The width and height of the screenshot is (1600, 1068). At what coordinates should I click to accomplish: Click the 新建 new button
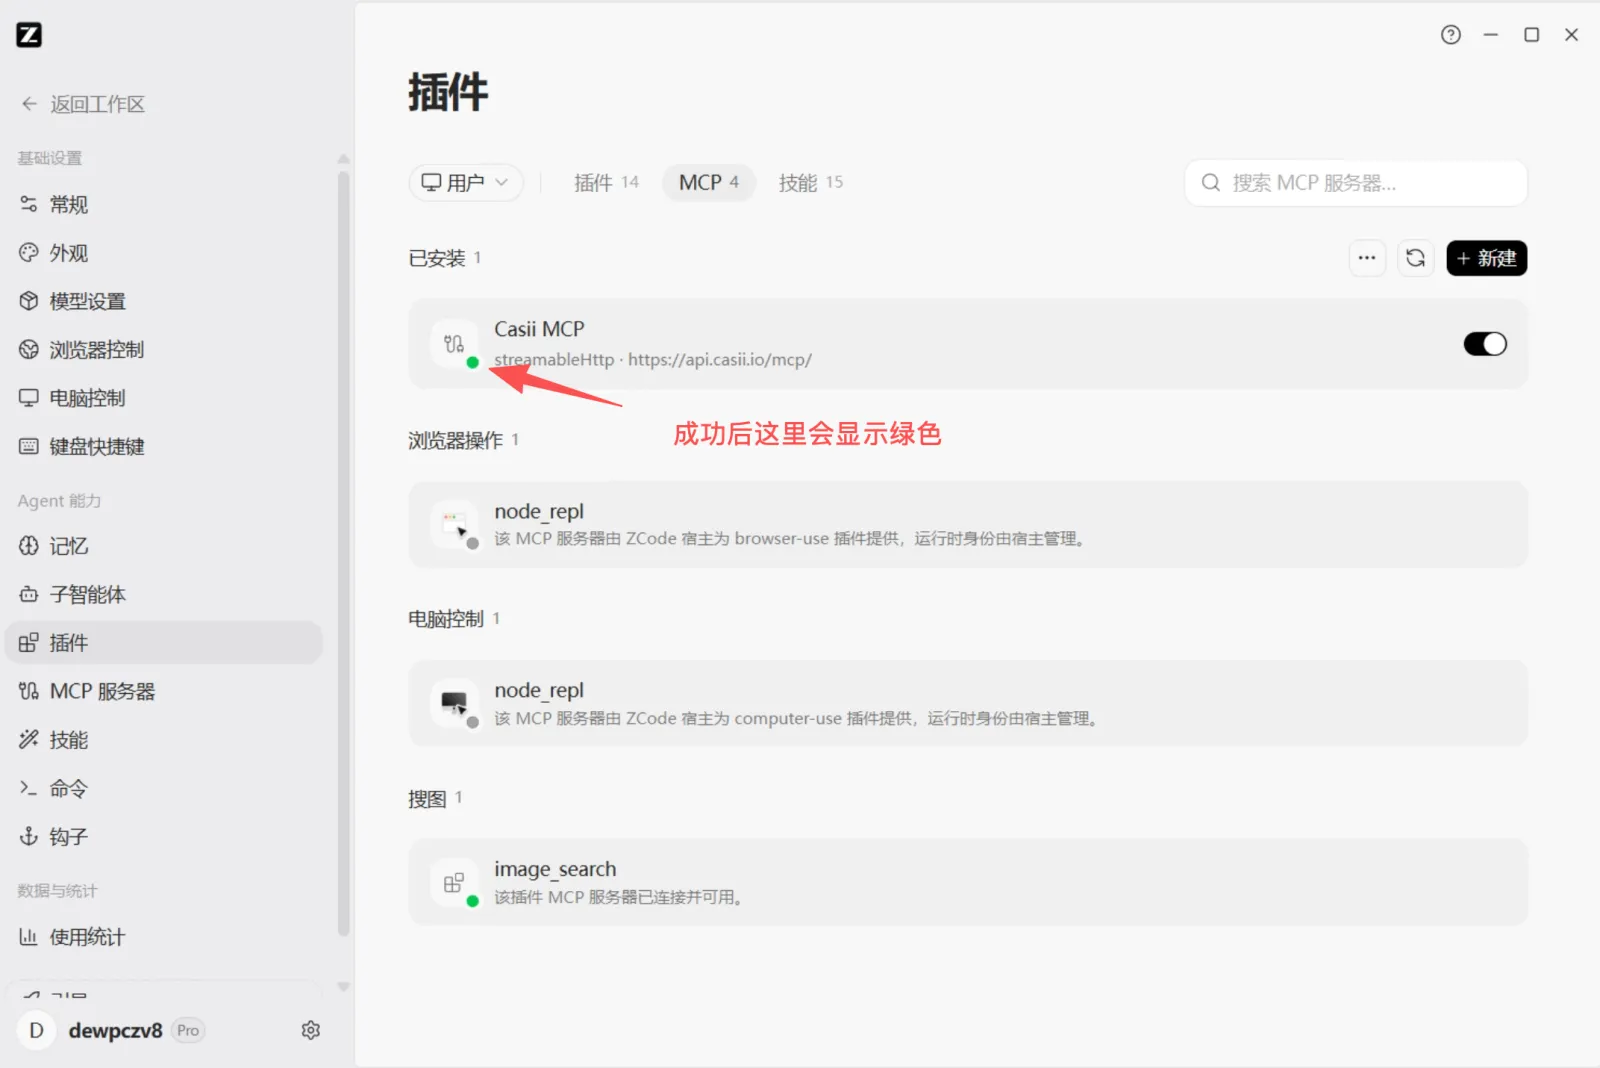click(1486, 258)
